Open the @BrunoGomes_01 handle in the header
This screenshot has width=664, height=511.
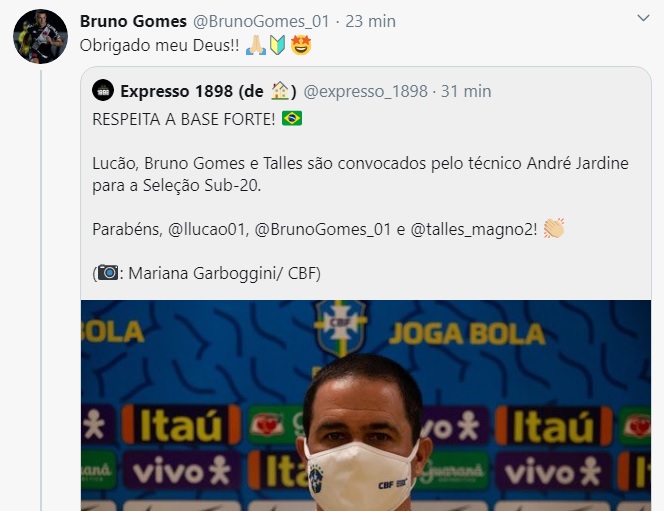(261, 21)
